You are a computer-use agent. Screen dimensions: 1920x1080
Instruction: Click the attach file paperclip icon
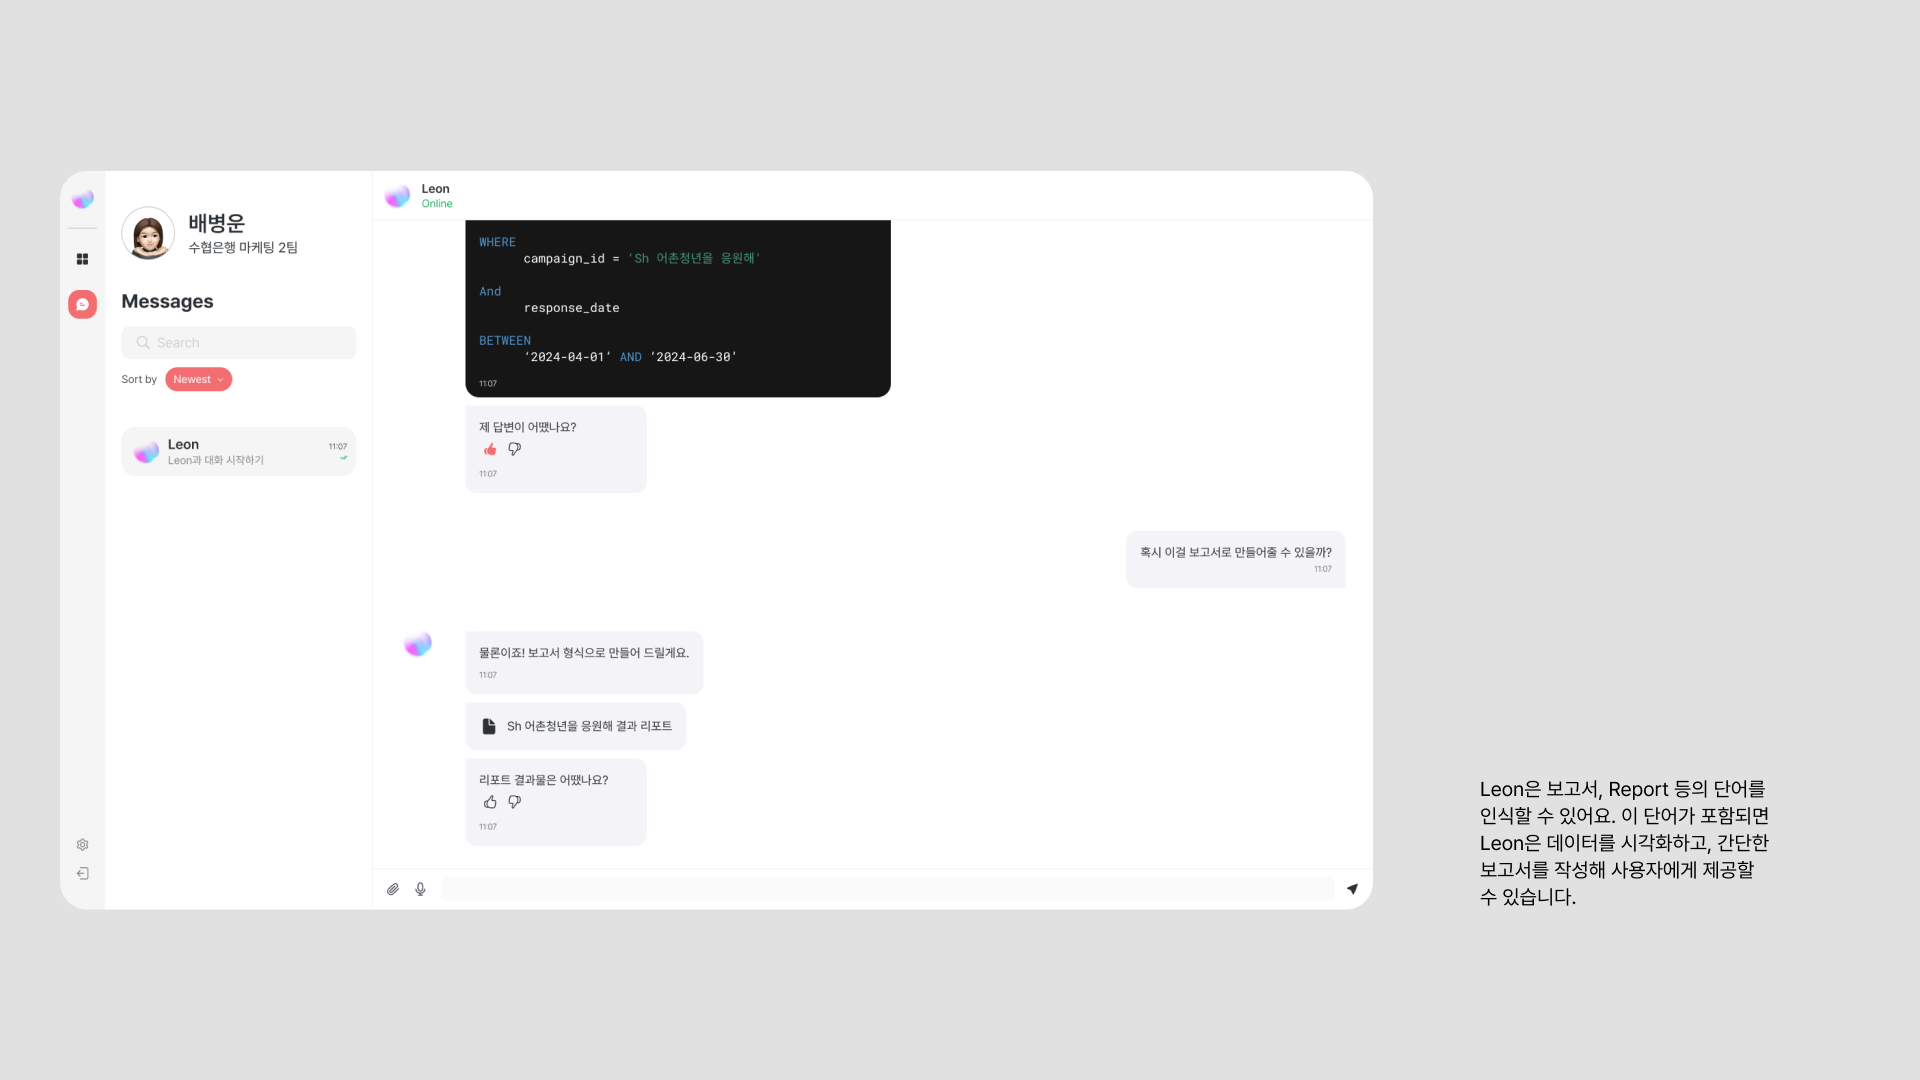(393, 889)
